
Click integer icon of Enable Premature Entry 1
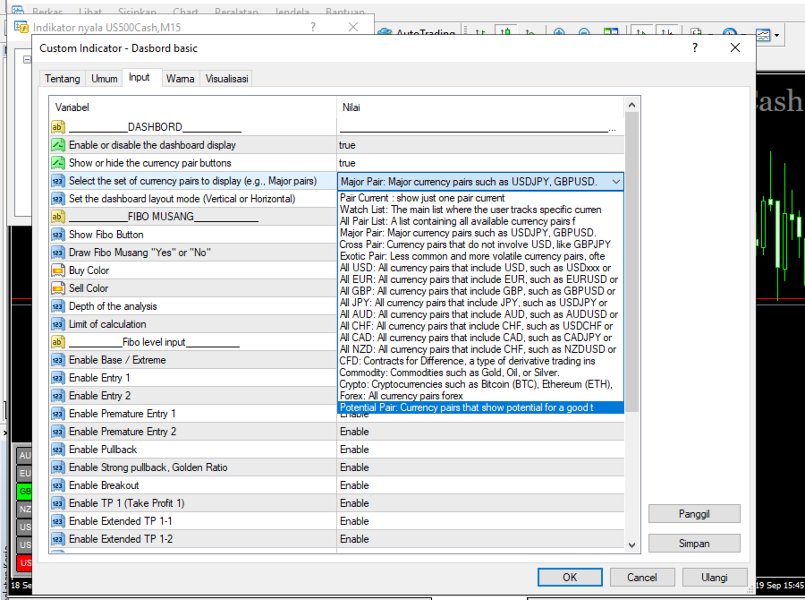(x=58, y=414)
